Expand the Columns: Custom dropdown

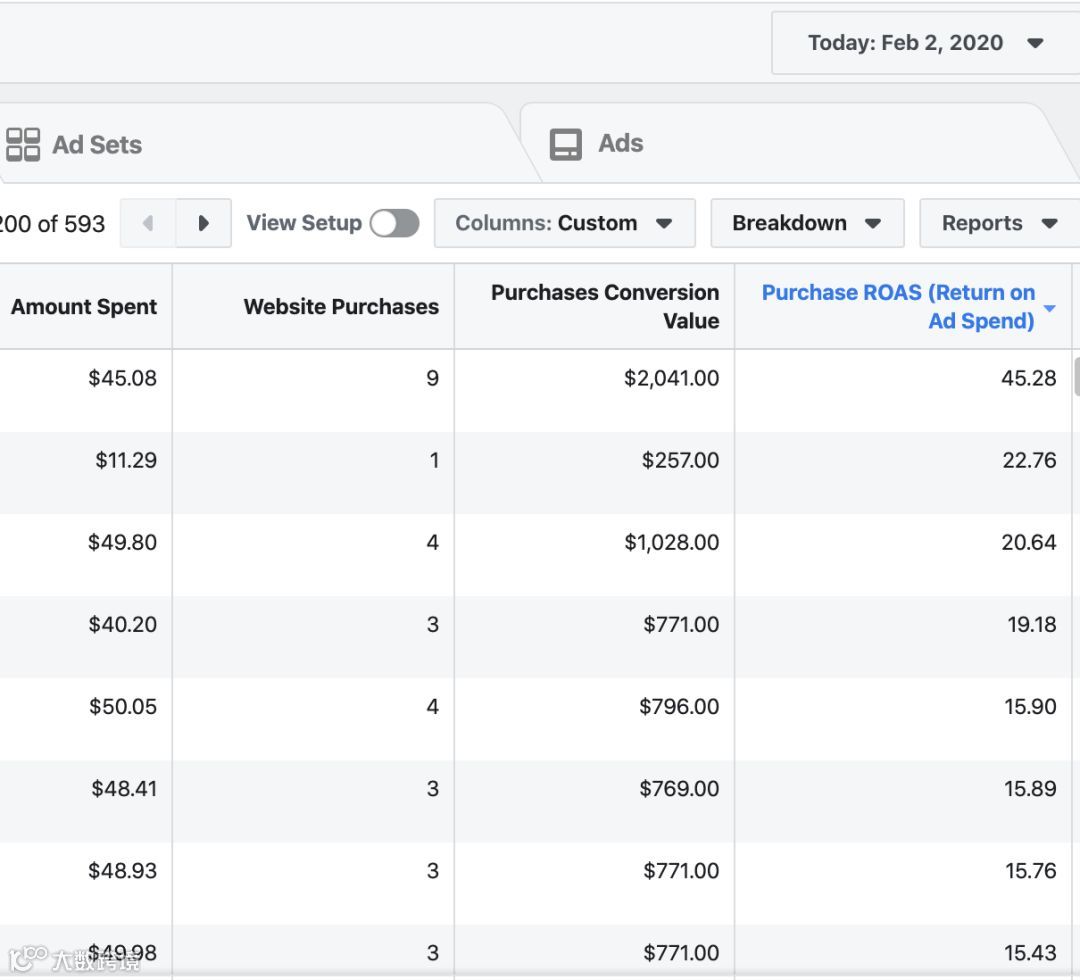click(x=564, y=223)
